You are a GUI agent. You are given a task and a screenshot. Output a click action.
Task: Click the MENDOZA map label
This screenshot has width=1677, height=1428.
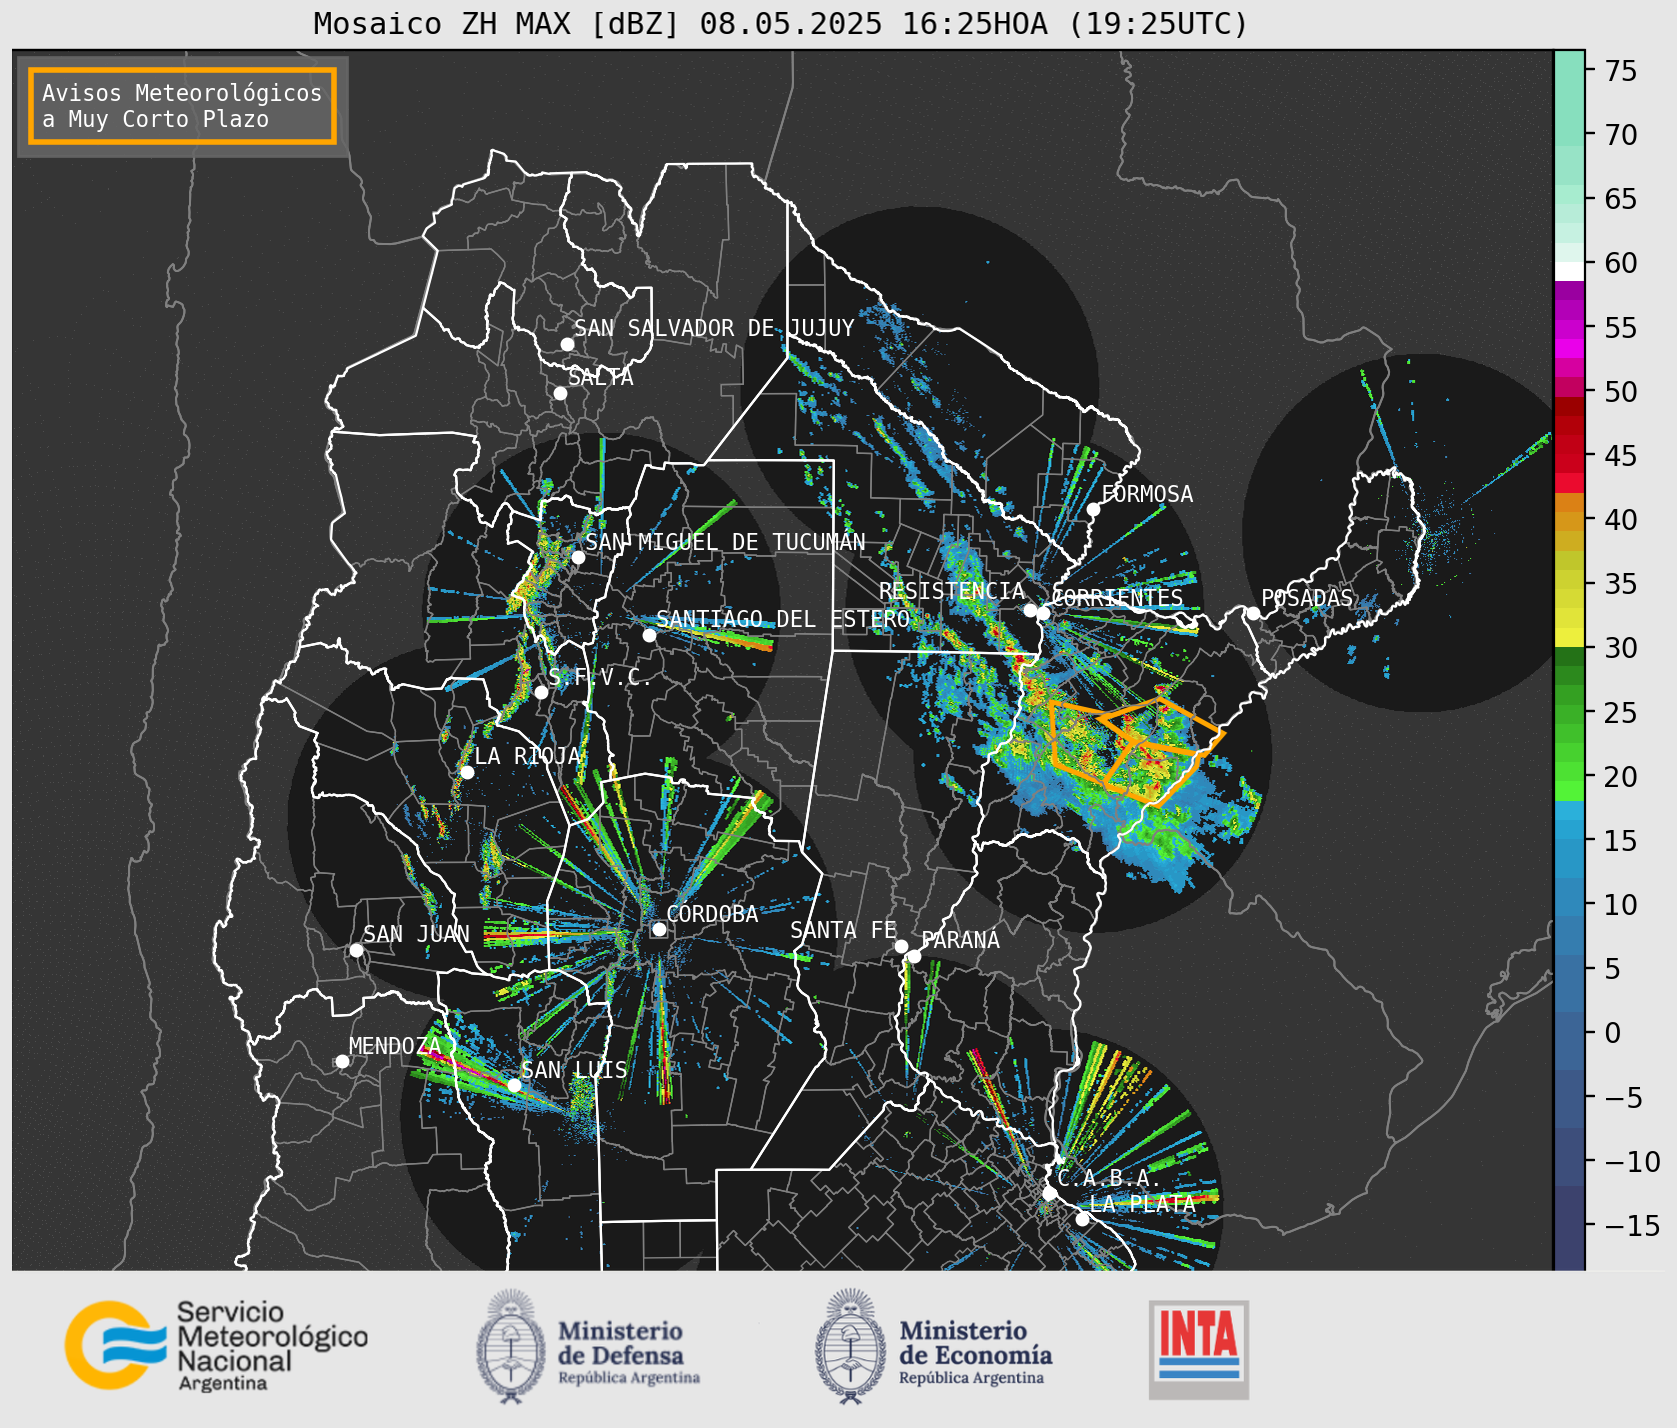395,1046
